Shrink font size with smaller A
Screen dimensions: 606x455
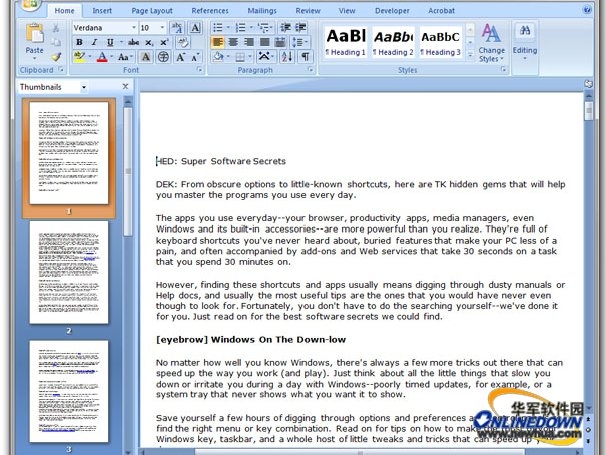click(195, 57)
